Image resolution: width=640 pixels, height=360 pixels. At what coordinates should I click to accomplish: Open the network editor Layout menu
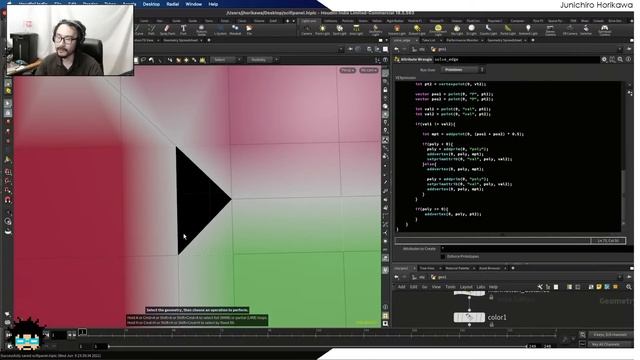pyautogui.click(x=466, y=287)
